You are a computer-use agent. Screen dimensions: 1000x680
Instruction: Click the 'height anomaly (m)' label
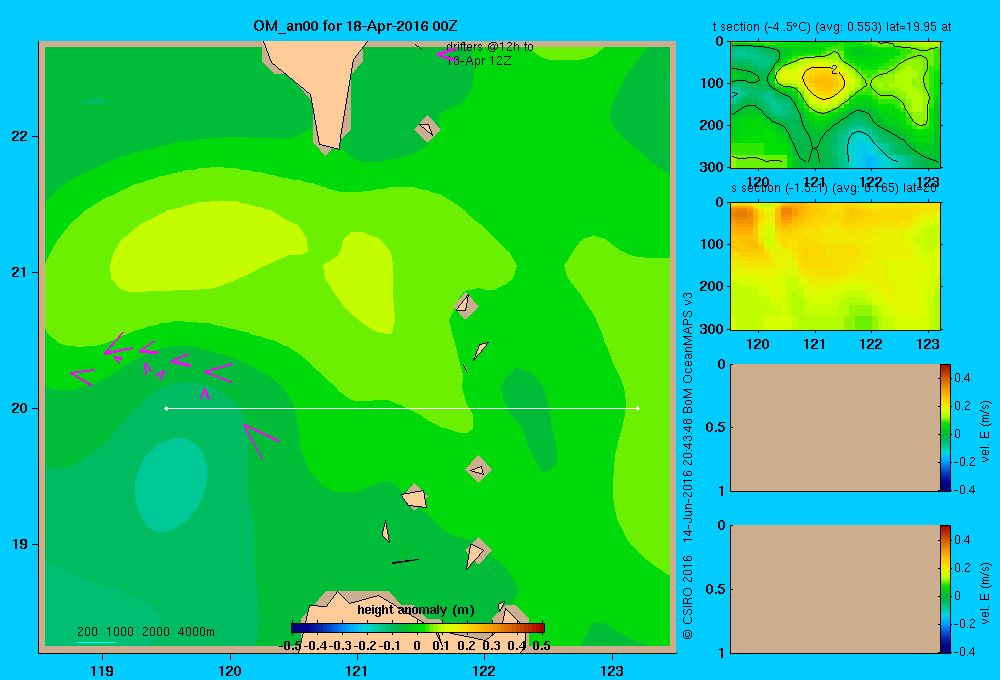point(416,610)
